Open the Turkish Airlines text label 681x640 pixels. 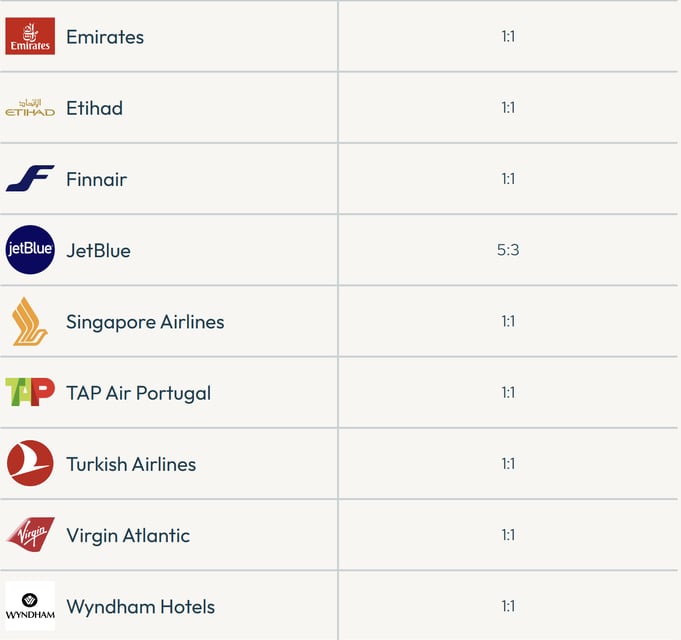point(131,464)
